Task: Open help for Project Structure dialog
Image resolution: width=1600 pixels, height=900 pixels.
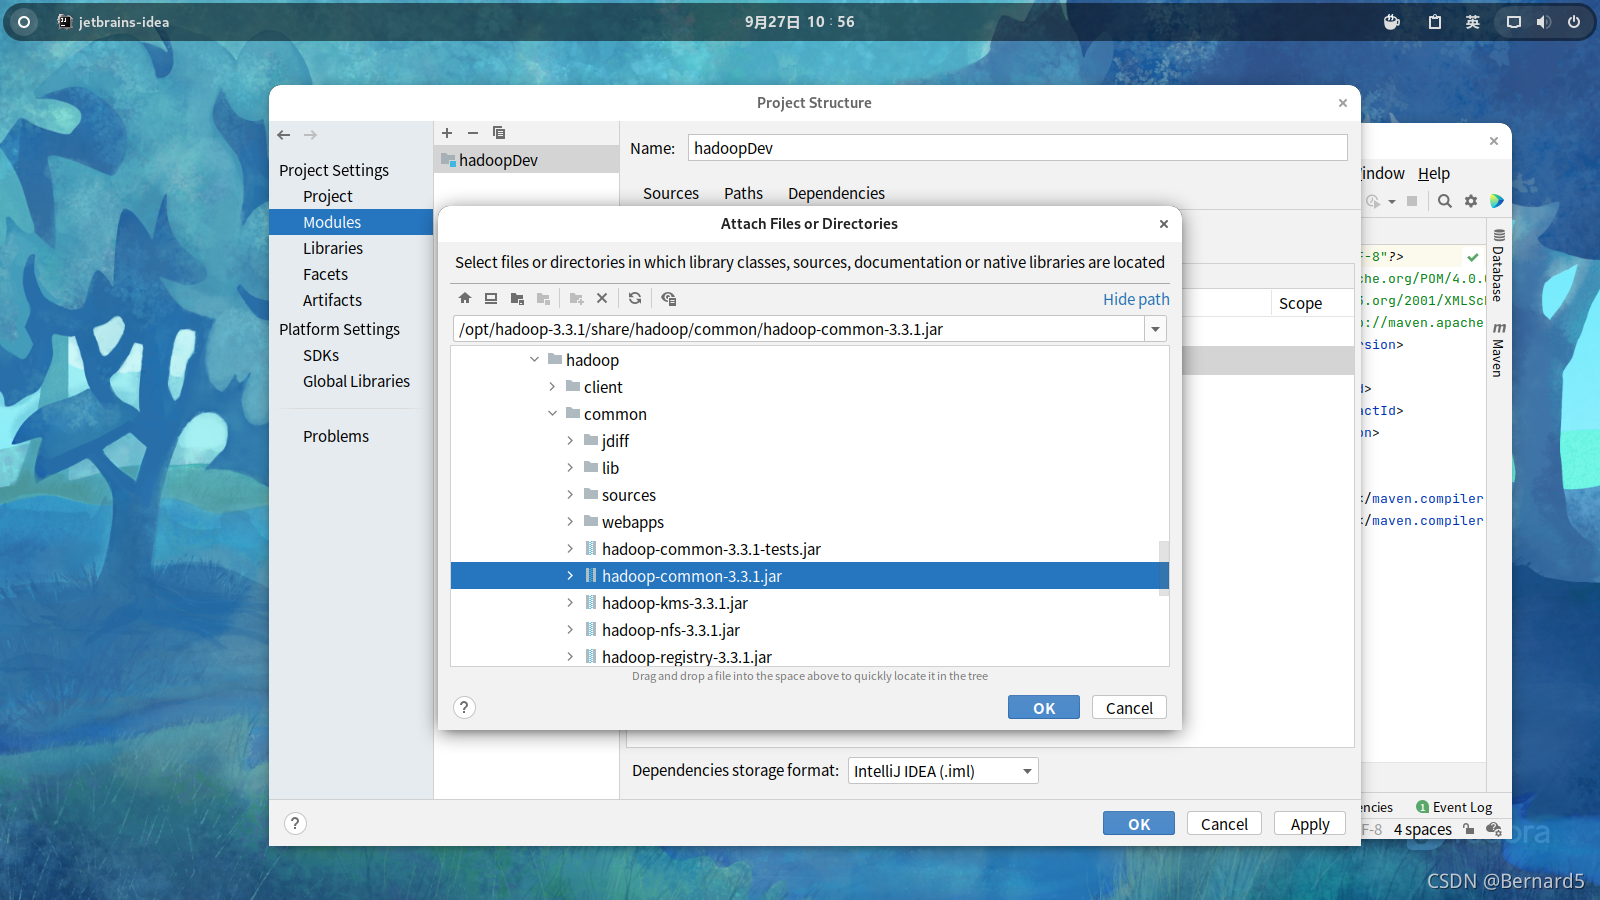Action: coord(295,824)
